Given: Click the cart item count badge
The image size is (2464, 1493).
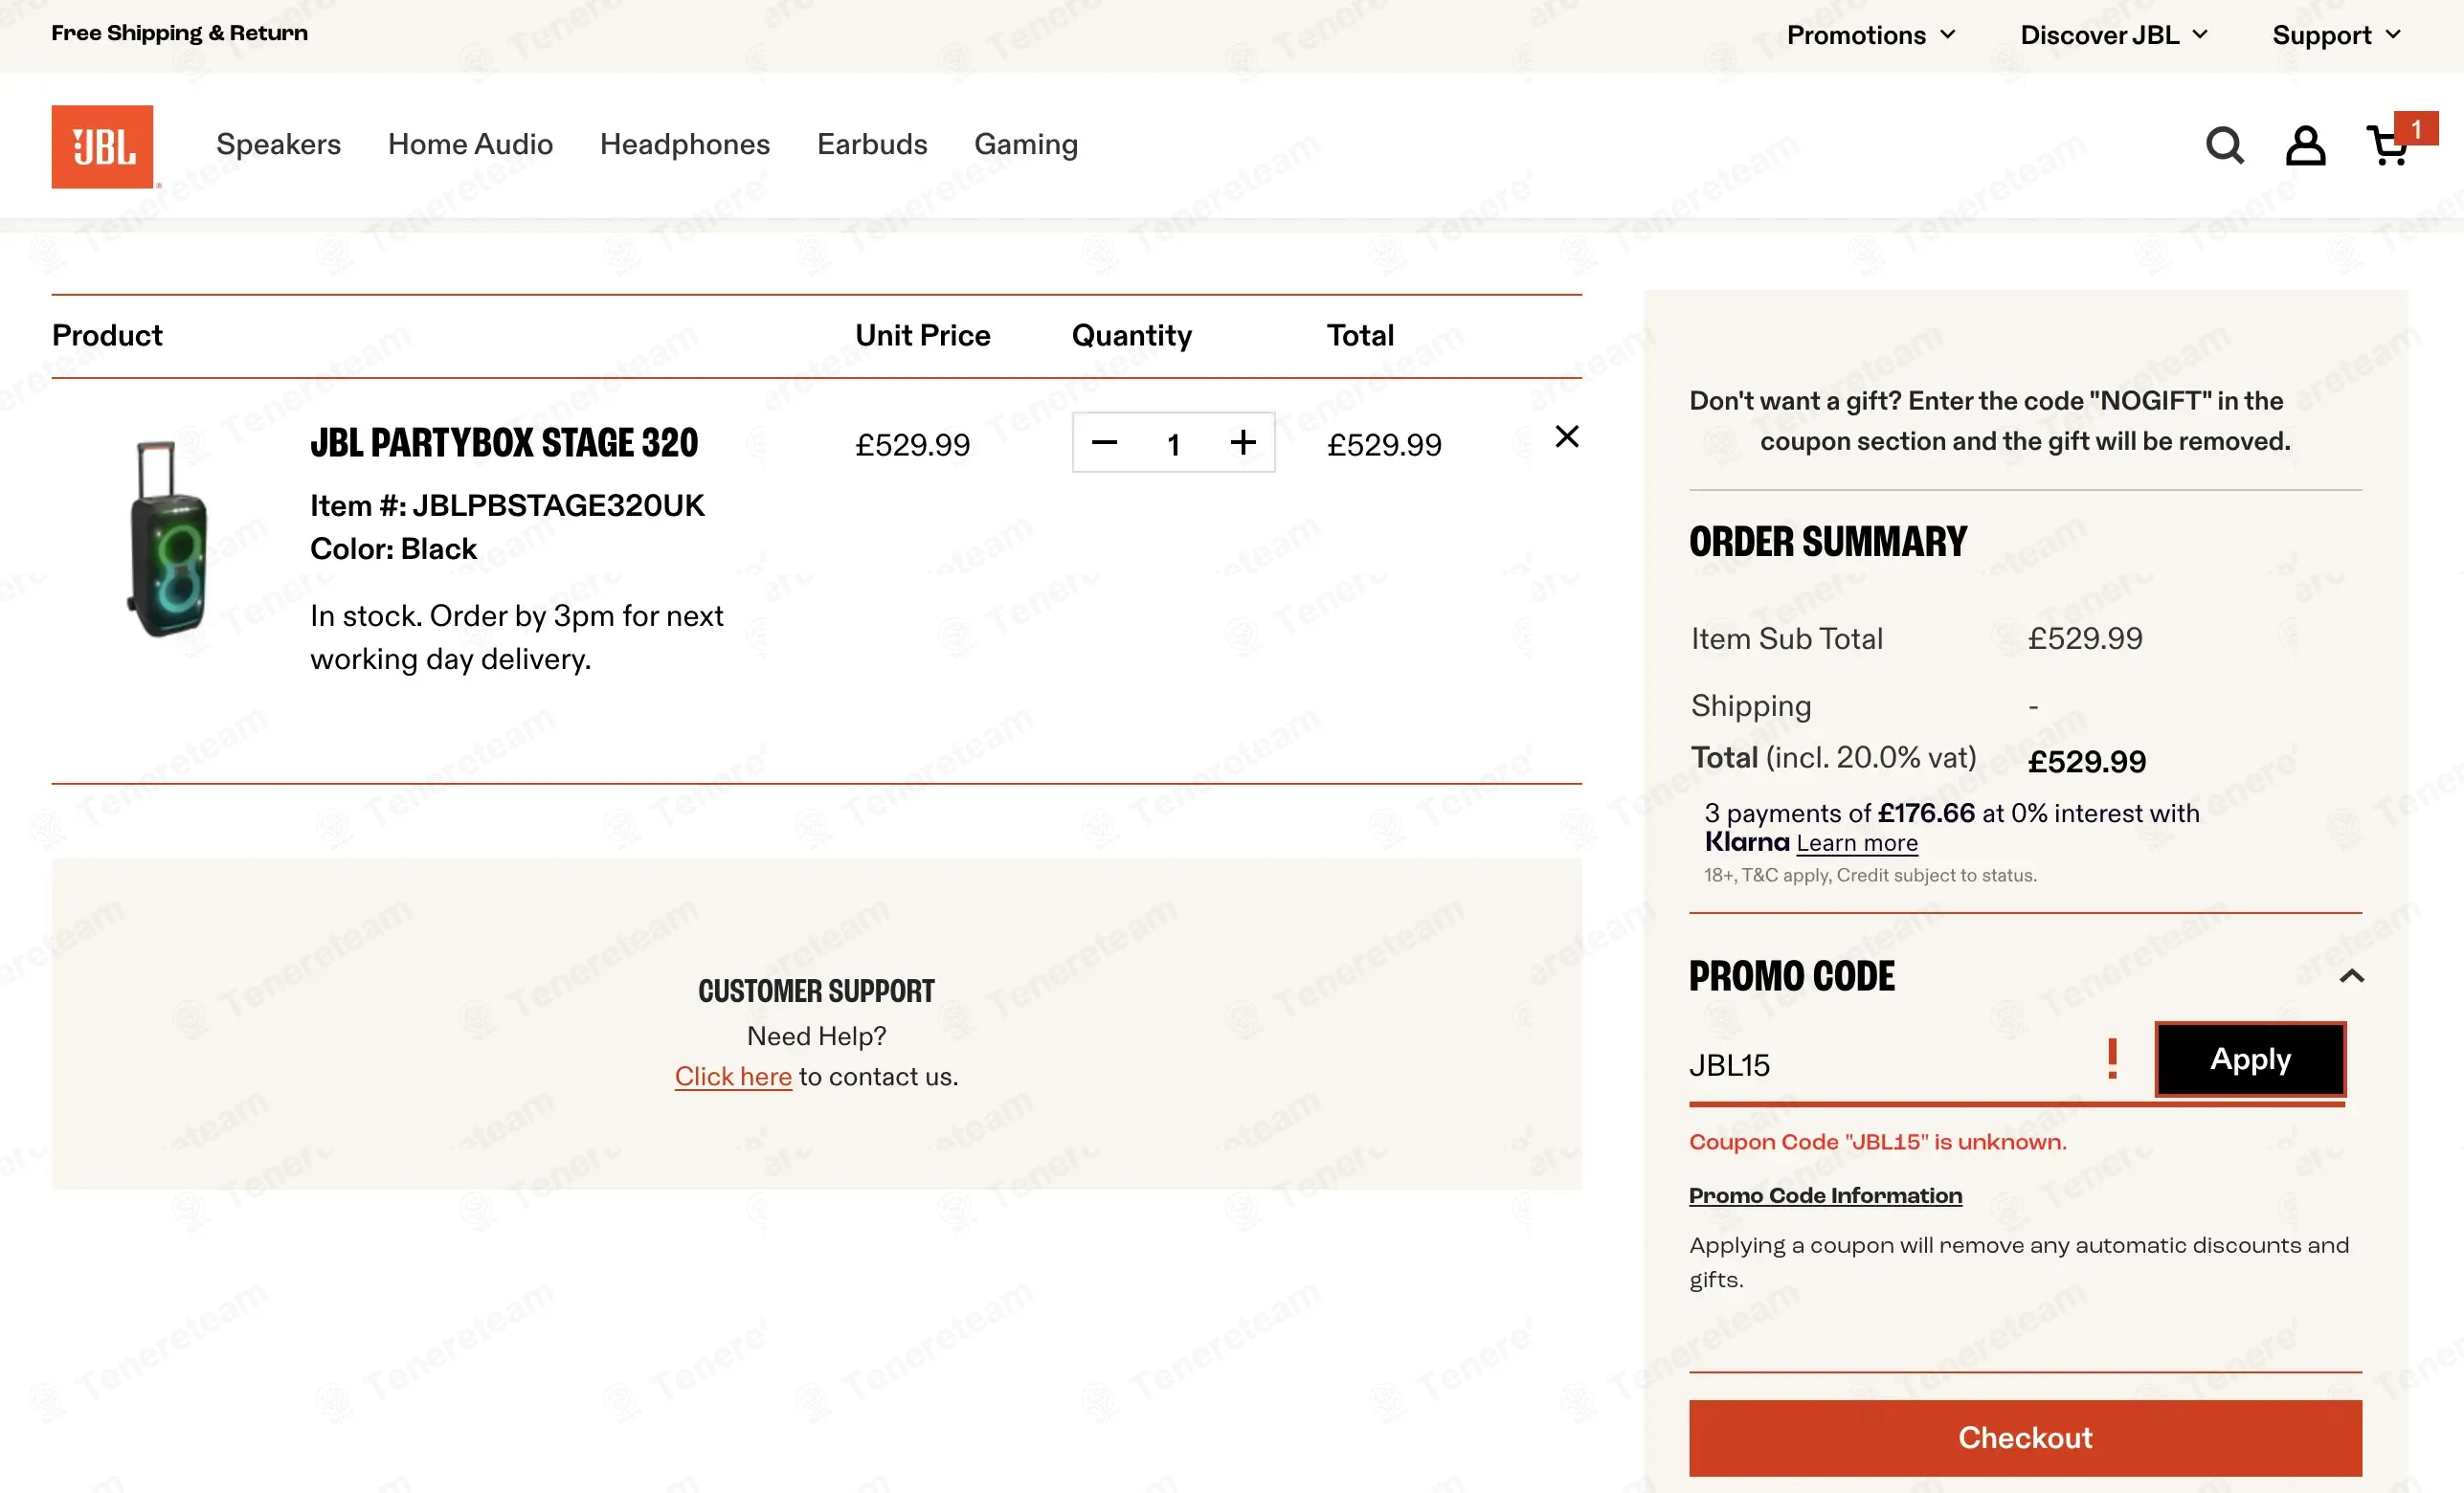Looking at the screenshot, I should pos(2416,129).
